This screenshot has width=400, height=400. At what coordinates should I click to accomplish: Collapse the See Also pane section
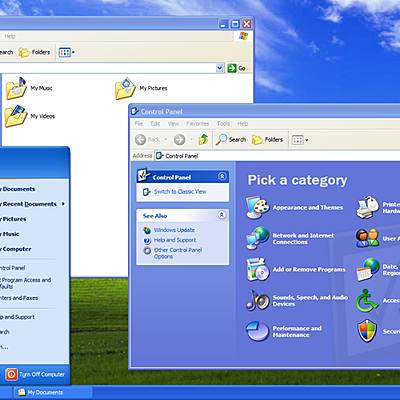(222, 215)
